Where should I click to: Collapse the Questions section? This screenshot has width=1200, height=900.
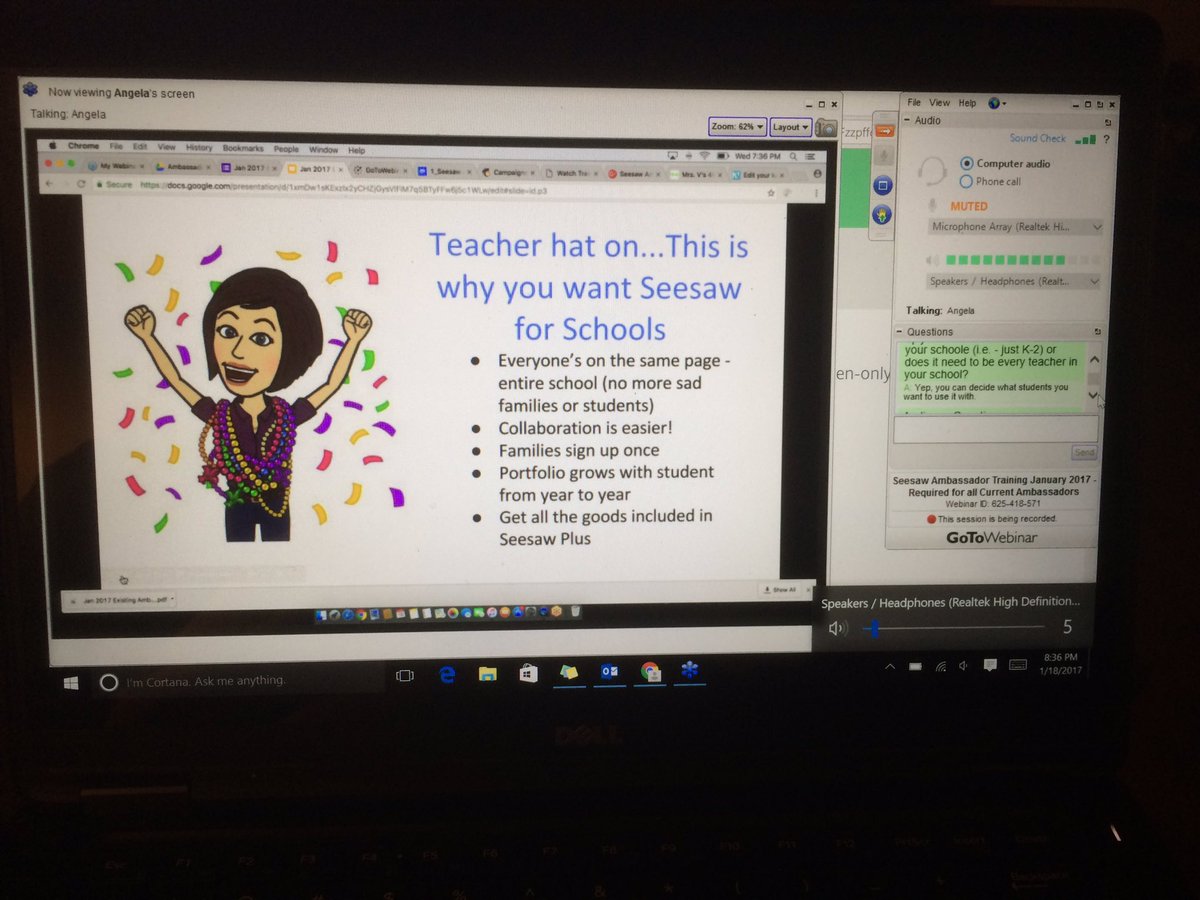click(x=899, y=331)
